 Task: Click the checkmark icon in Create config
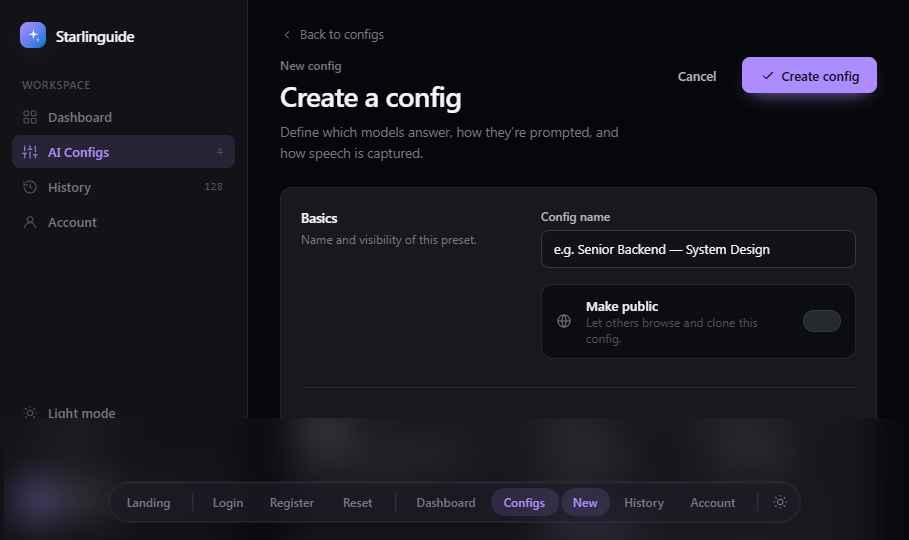pos(768,75)
